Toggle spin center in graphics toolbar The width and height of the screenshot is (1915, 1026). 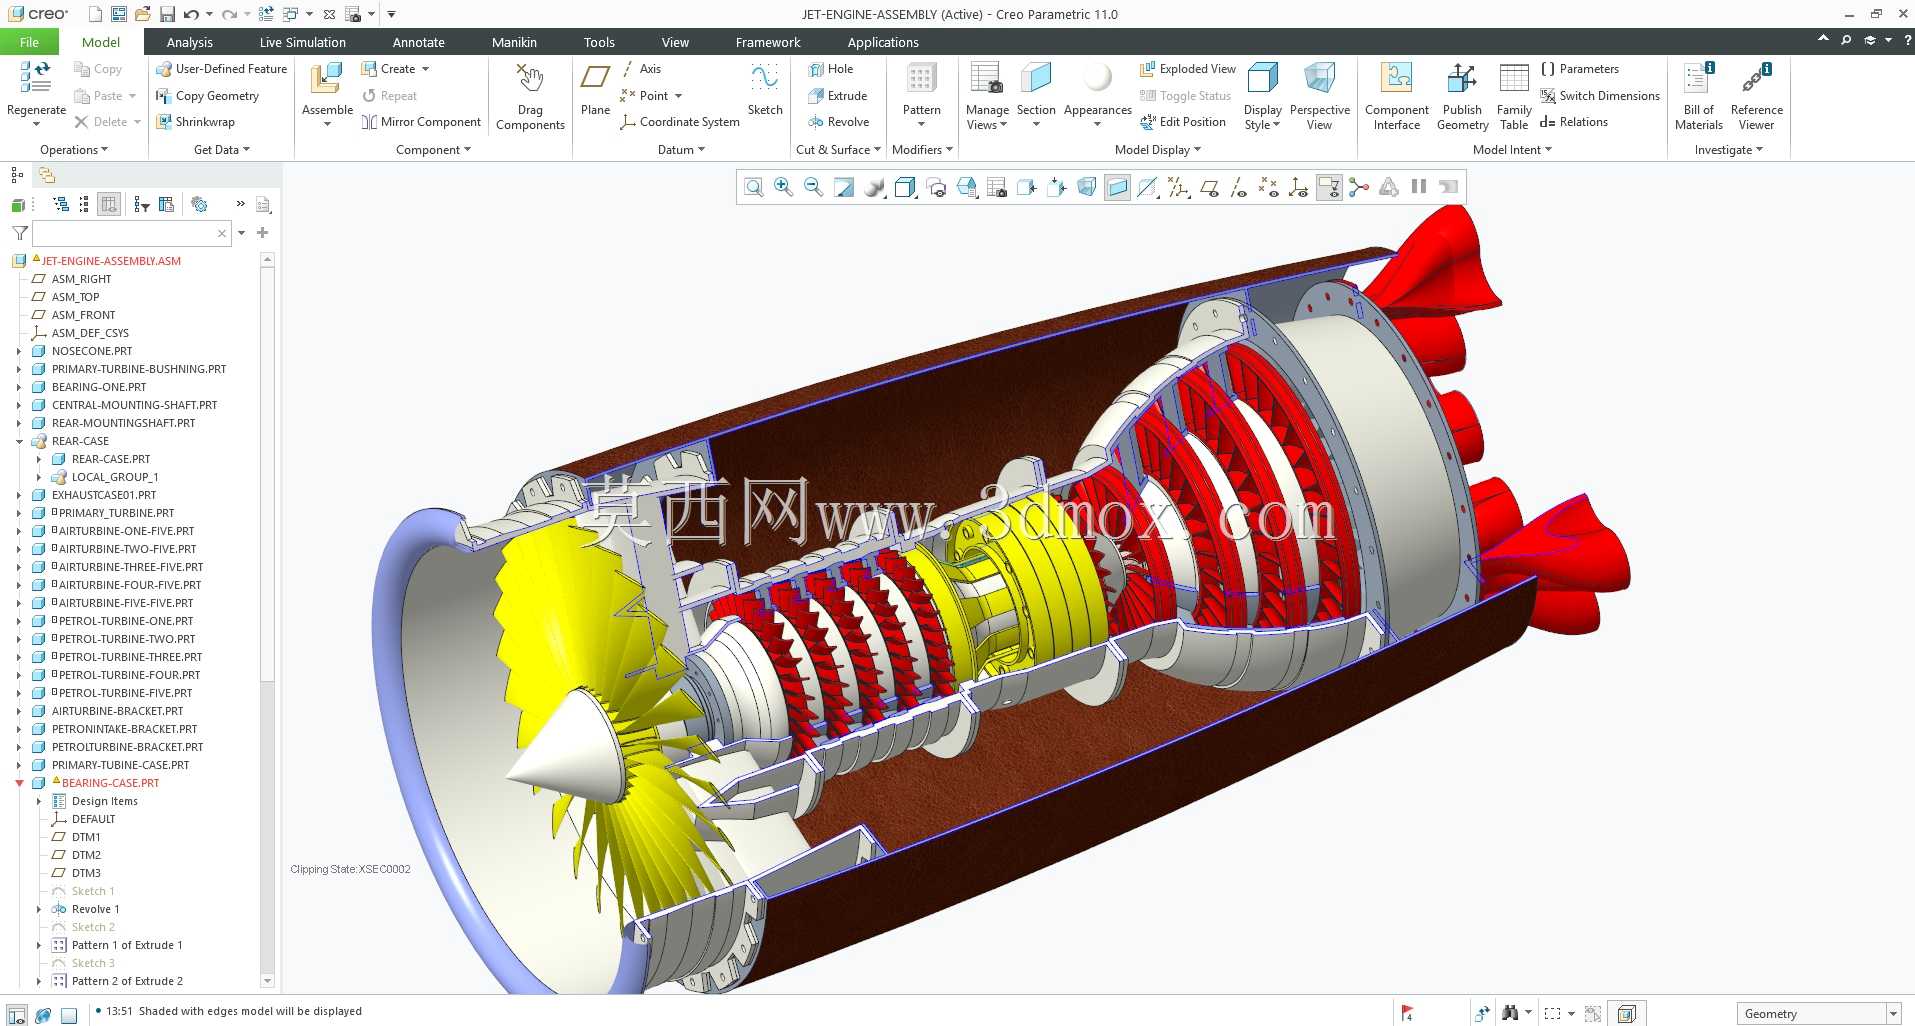coord(1358,187)
